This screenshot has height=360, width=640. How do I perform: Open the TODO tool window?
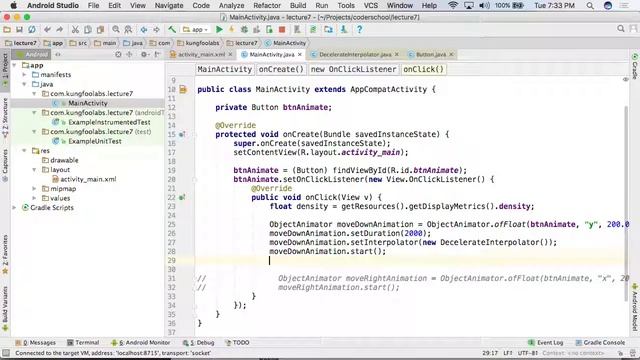237,342
